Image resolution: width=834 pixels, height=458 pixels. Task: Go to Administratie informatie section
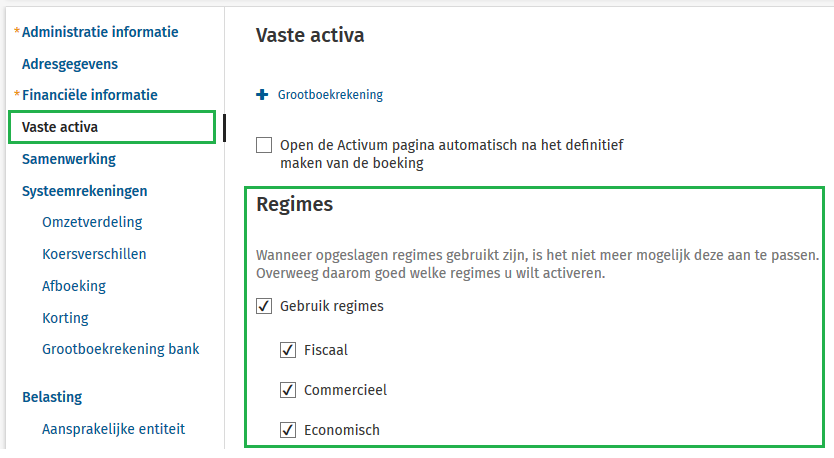tap(100, 32)
